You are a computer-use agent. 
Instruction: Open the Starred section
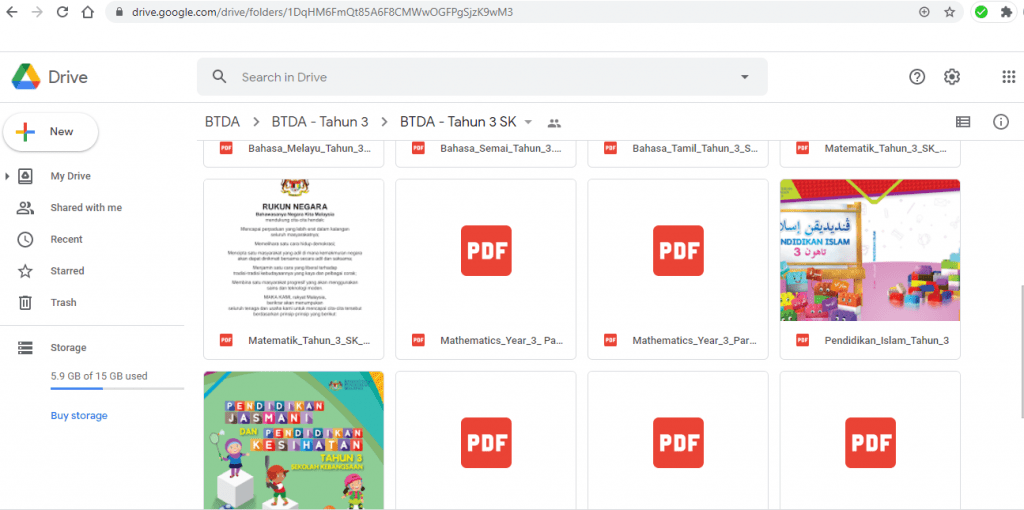coord(67,271)
